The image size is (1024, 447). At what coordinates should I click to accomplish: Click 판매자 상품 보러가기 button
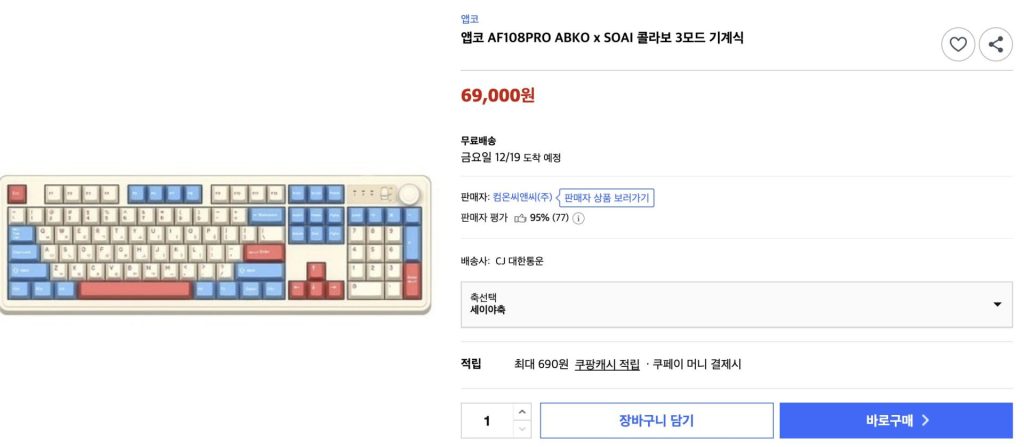pyautogui.click(x=606, y=197)
